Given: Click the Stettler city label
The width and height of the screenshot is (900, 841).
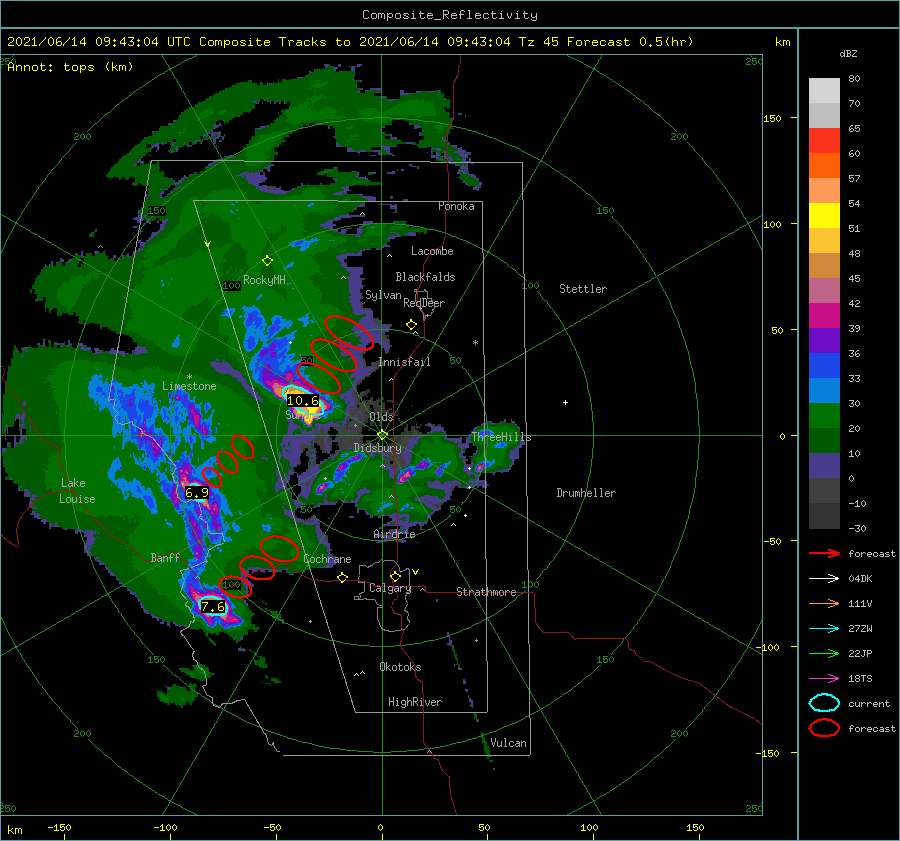Looking at the screenshot, I should (583, 289).
